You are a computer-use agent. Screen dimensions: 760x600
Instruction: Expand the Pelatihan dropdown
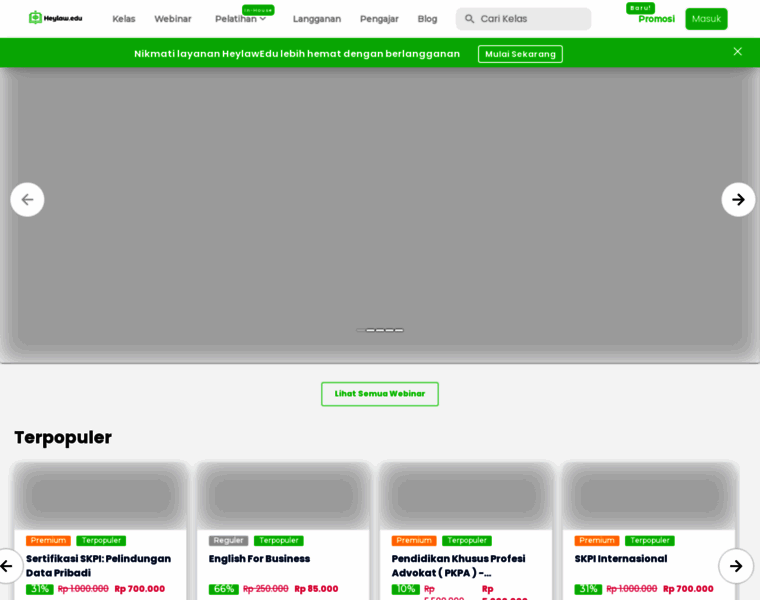click(x=240, y=19)
